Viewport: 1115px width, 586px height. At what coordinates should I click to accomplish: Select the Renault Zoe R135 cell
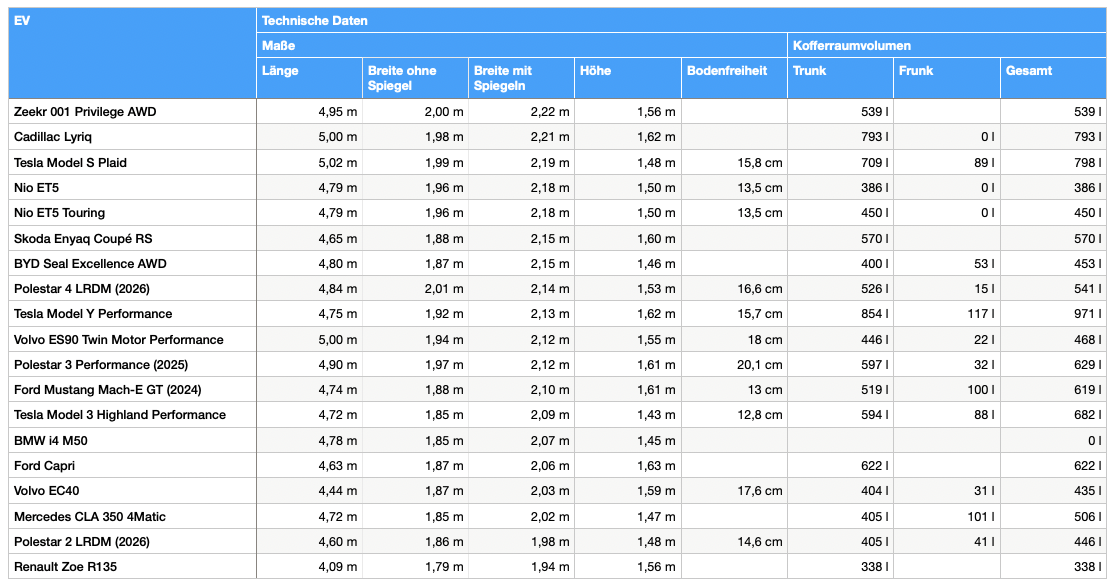pos(132,567)
